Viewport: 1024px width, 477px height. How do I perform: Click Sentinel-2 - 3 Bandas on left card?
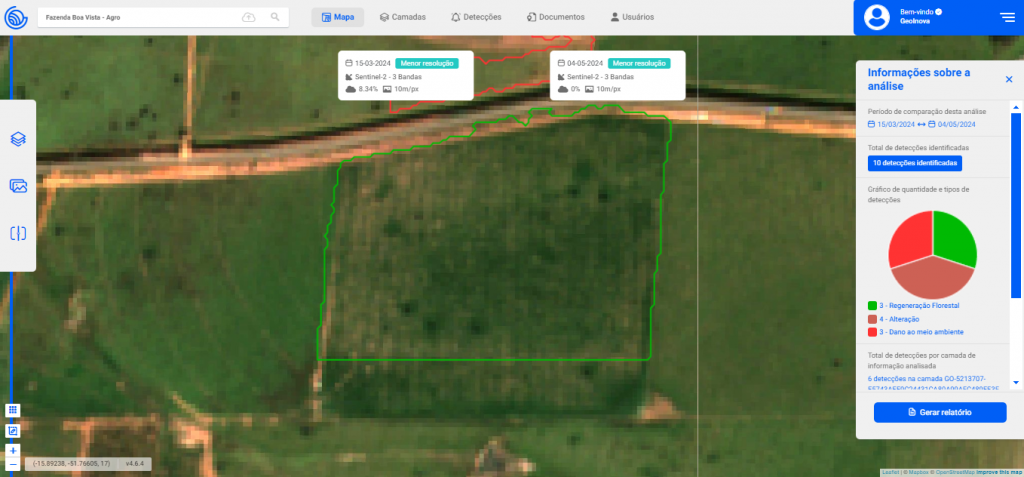click(x=389, y=76)
